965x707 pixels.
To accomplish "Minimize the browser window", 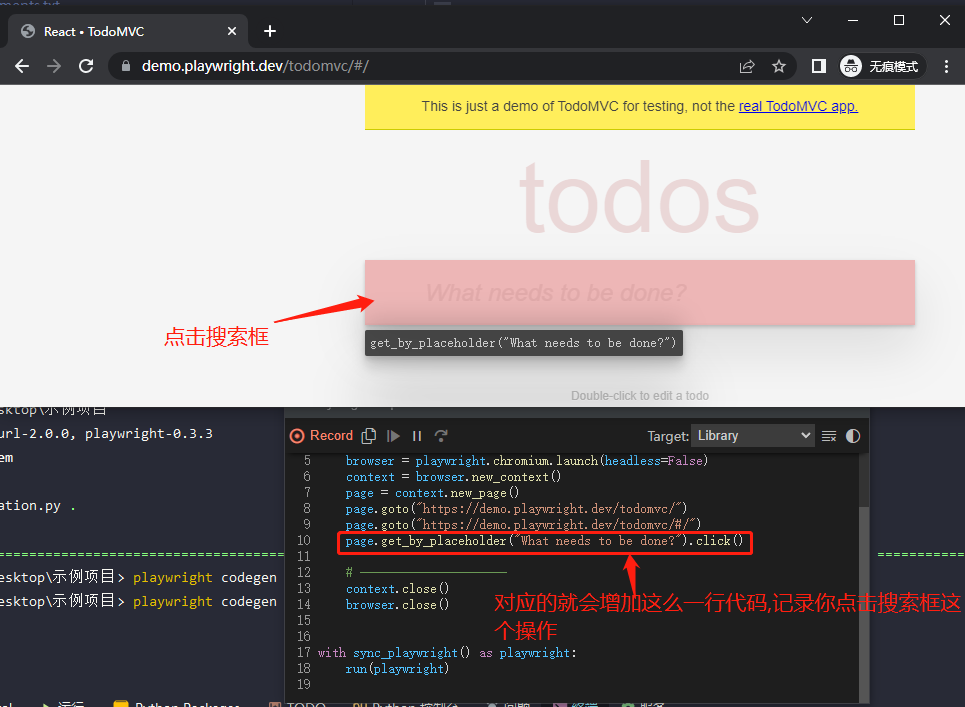I will point(853,20).
